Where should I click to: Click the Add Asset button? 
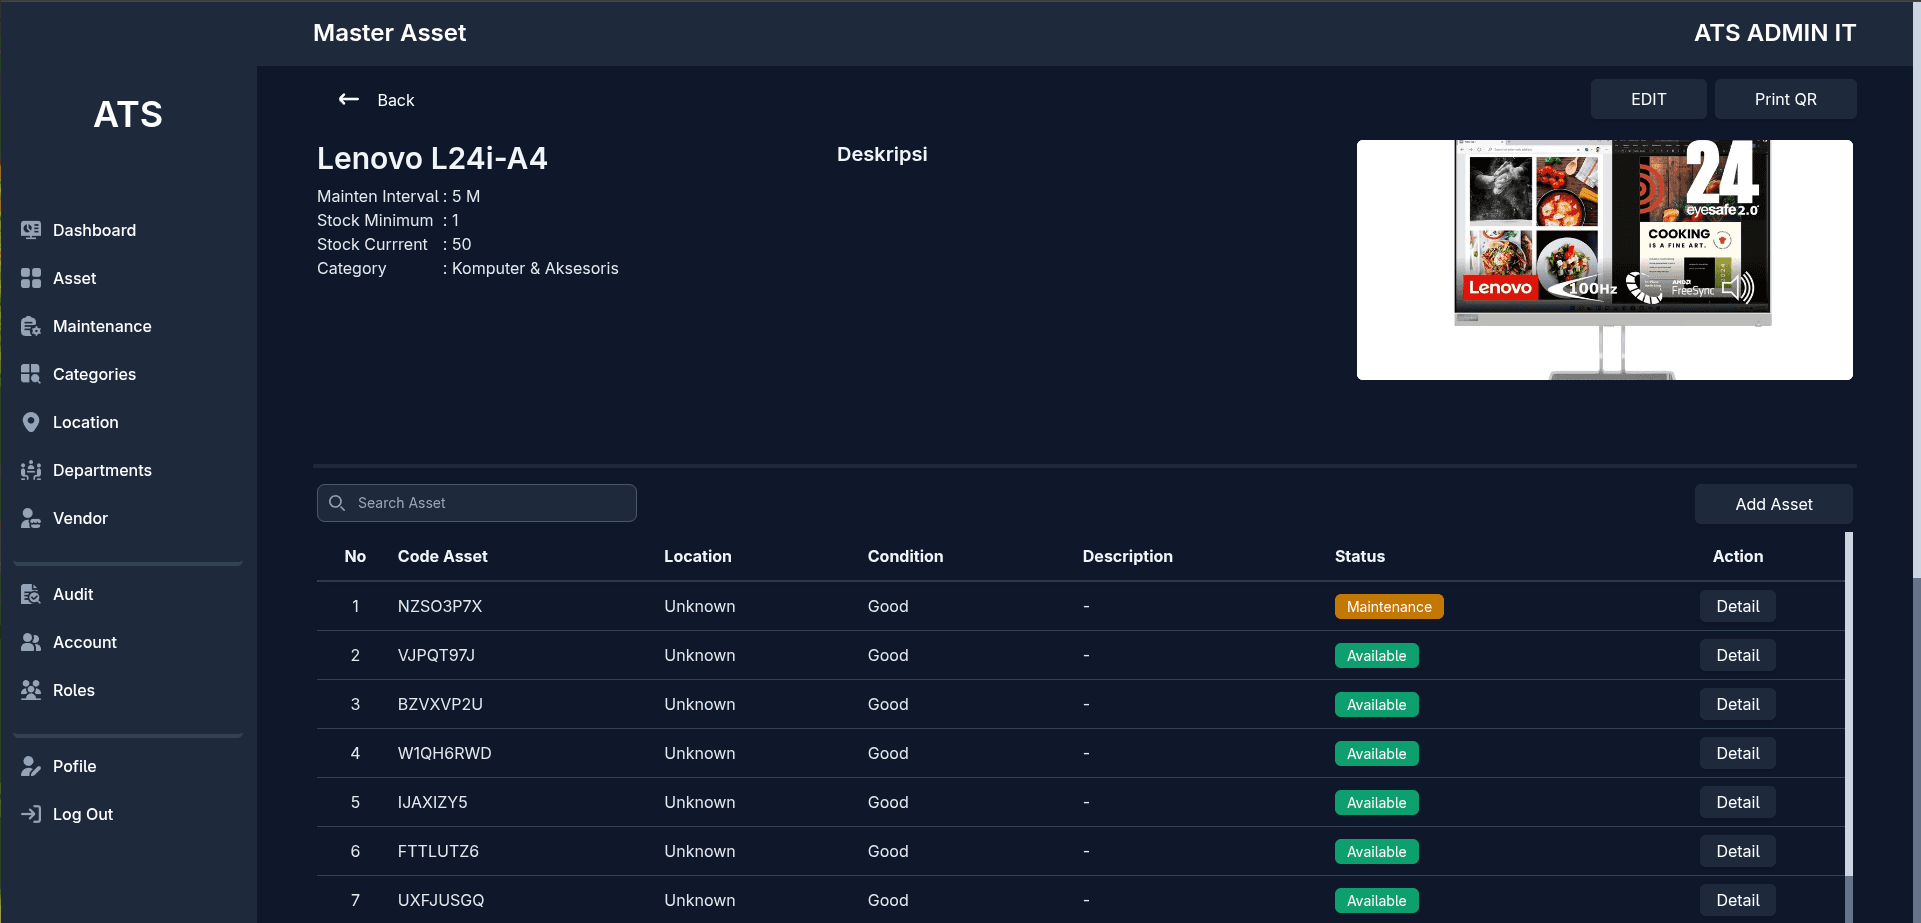[x=1773, y=504]
